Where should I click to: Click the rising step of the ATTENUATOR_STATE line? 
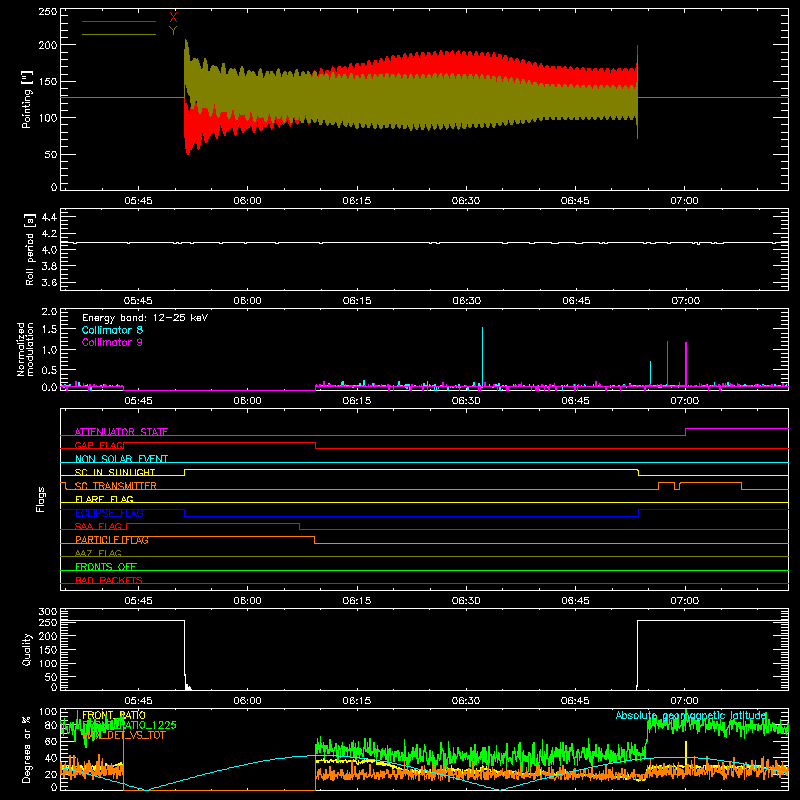[x=686, y=432]
